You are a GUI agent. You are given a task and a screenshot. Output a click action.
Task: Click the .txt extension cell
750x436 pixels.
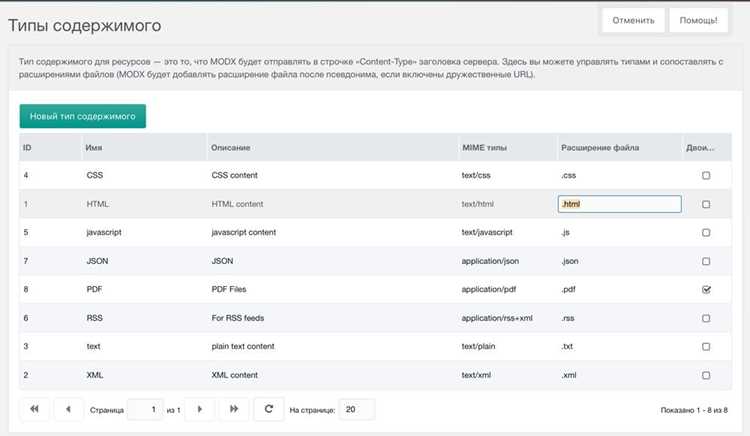point(567,346)
